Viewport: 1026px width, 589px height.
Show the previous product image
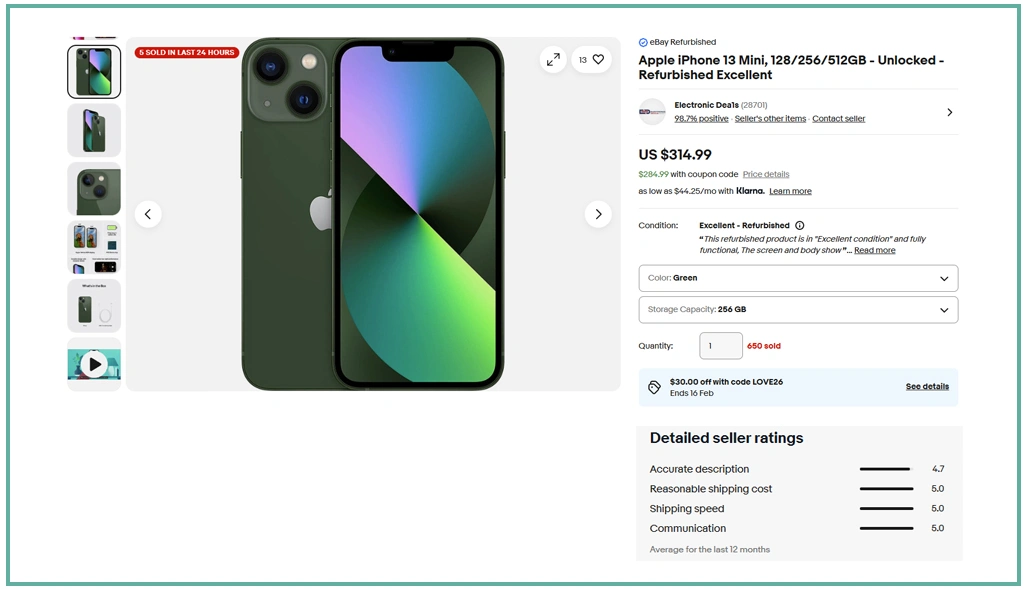[148, 214]
